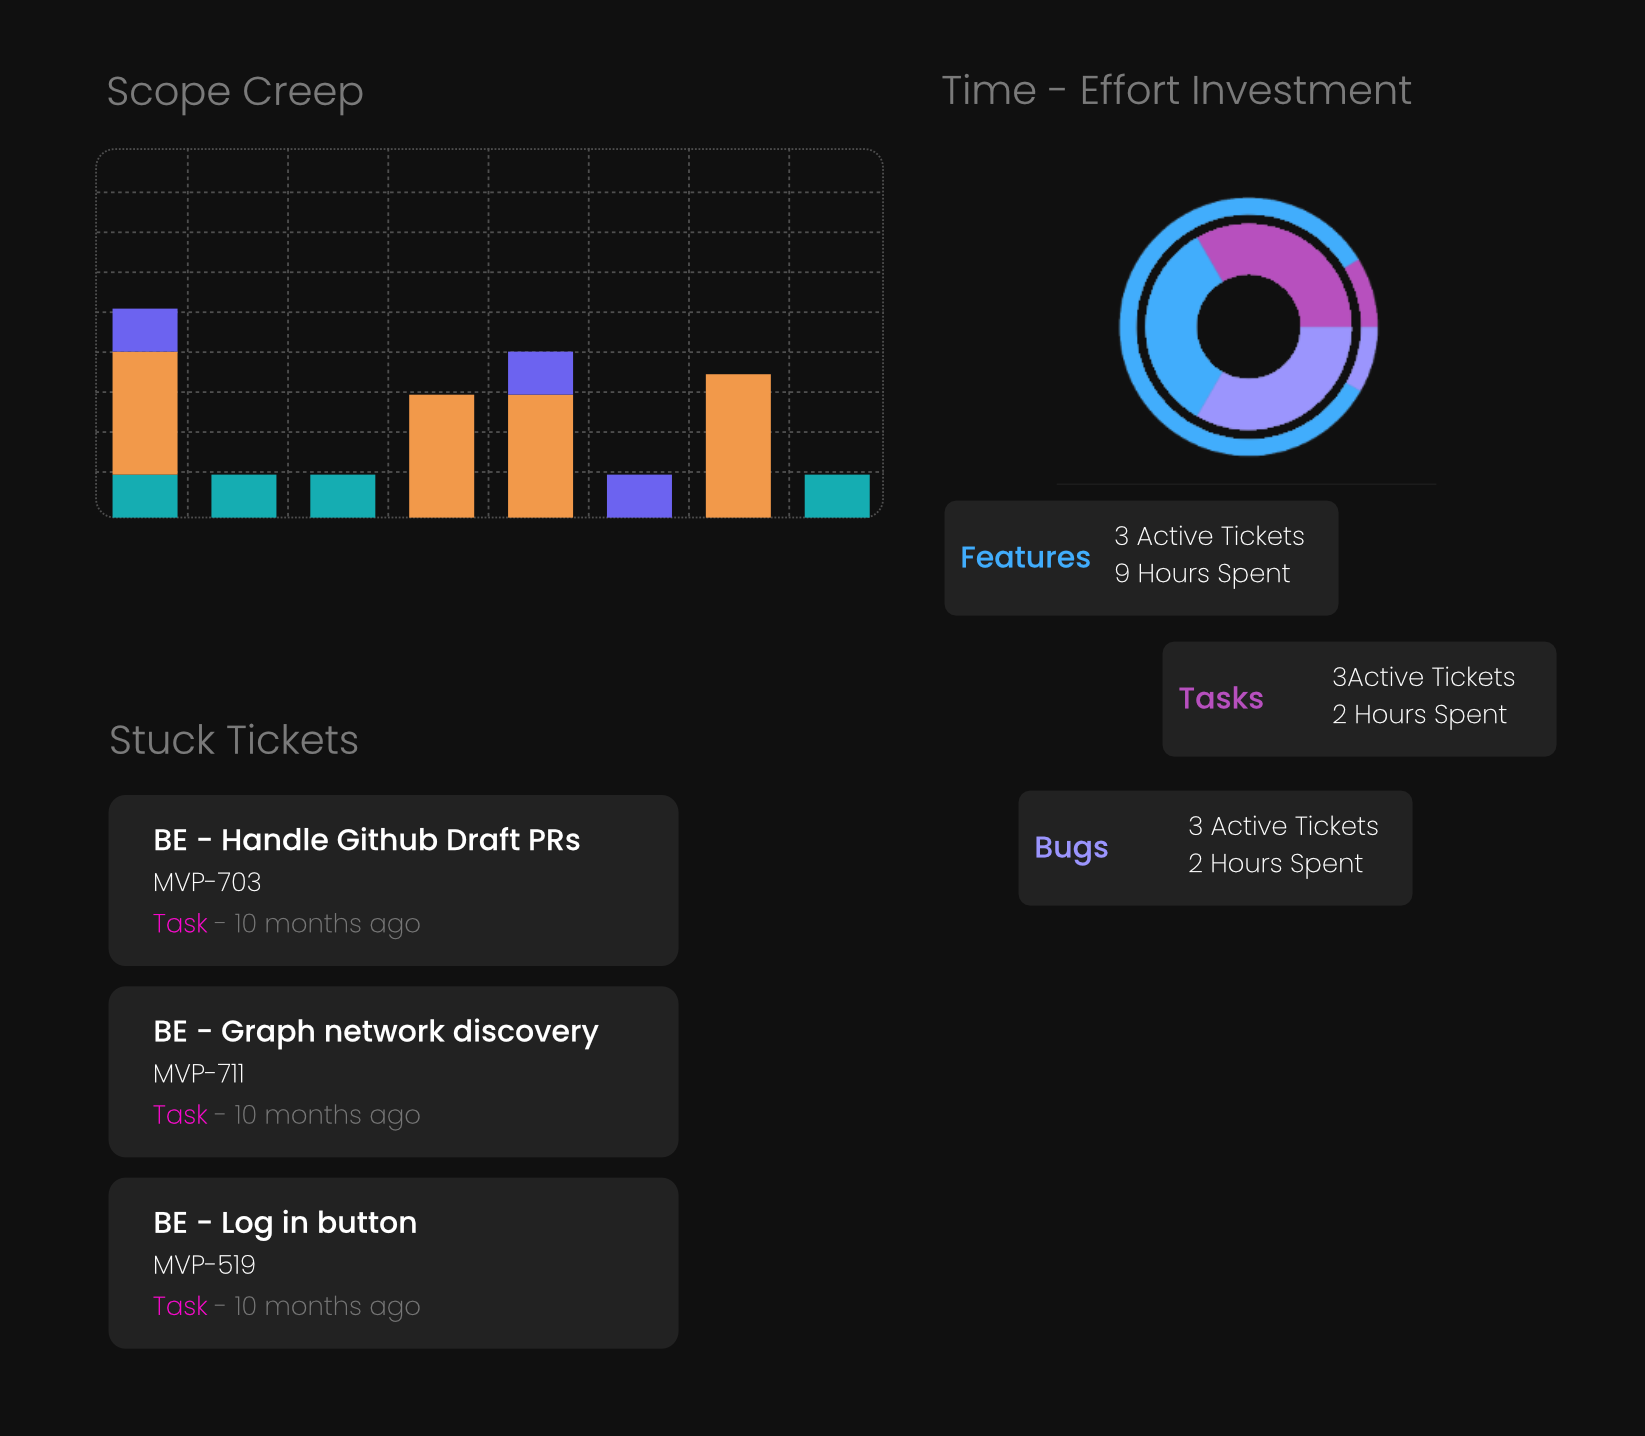The height and width of the screenshot is (1436, 1645).
Task: Click the teal bar in the last column
Action: coord(837,495)
